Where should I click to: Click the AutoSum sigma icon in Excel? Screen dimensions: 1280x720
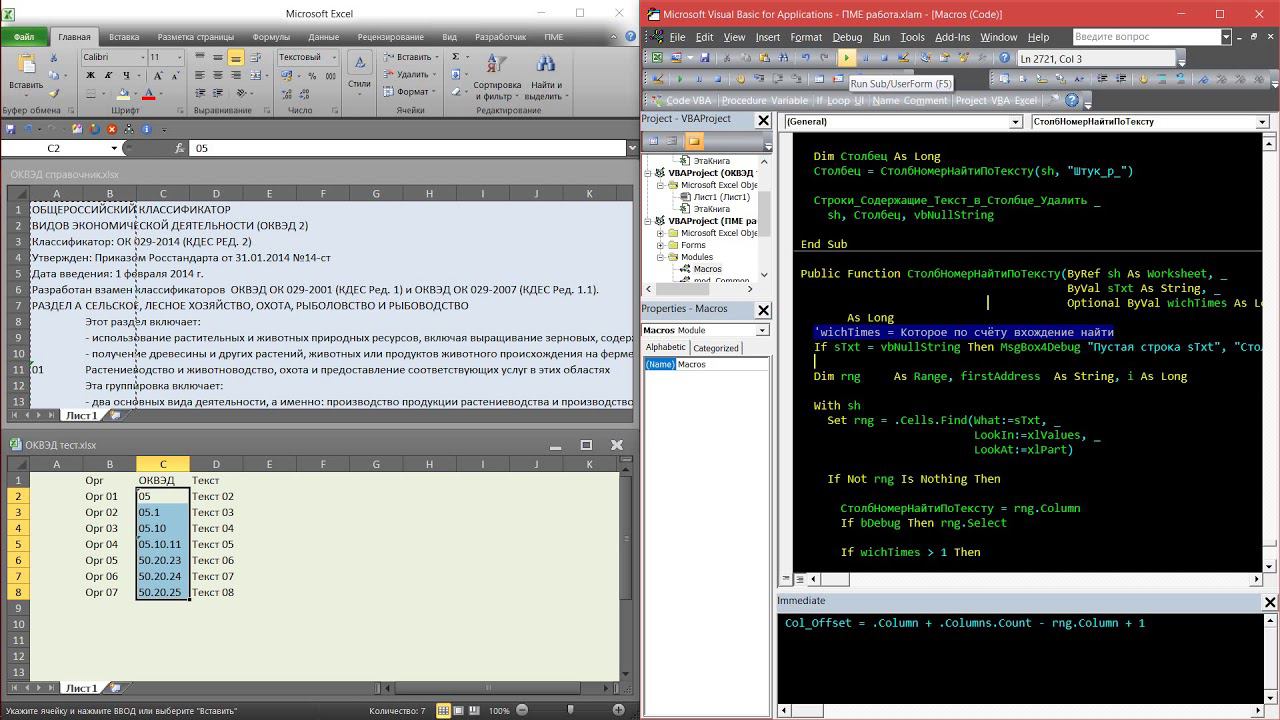(x=456, y=57)
